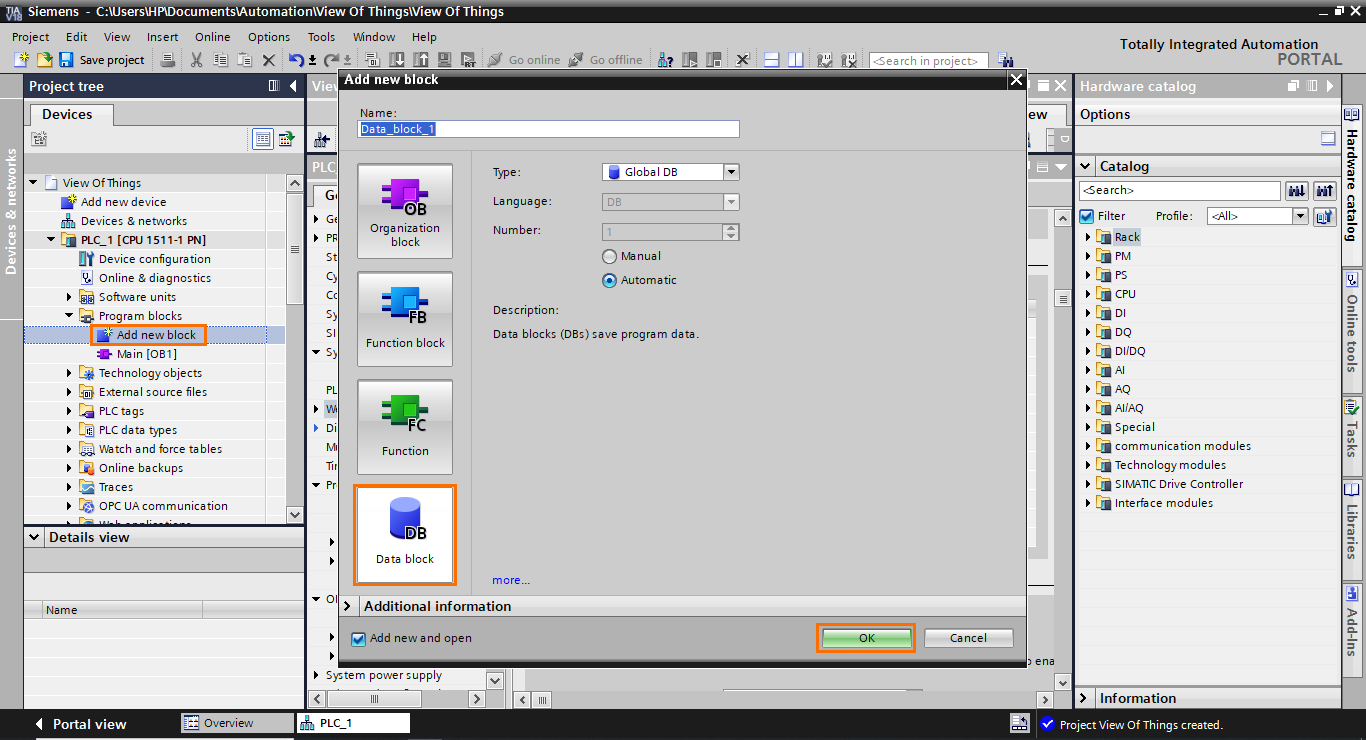Open the Project menu
Screen dimensions: 1366x740
[x=31, y=37]
